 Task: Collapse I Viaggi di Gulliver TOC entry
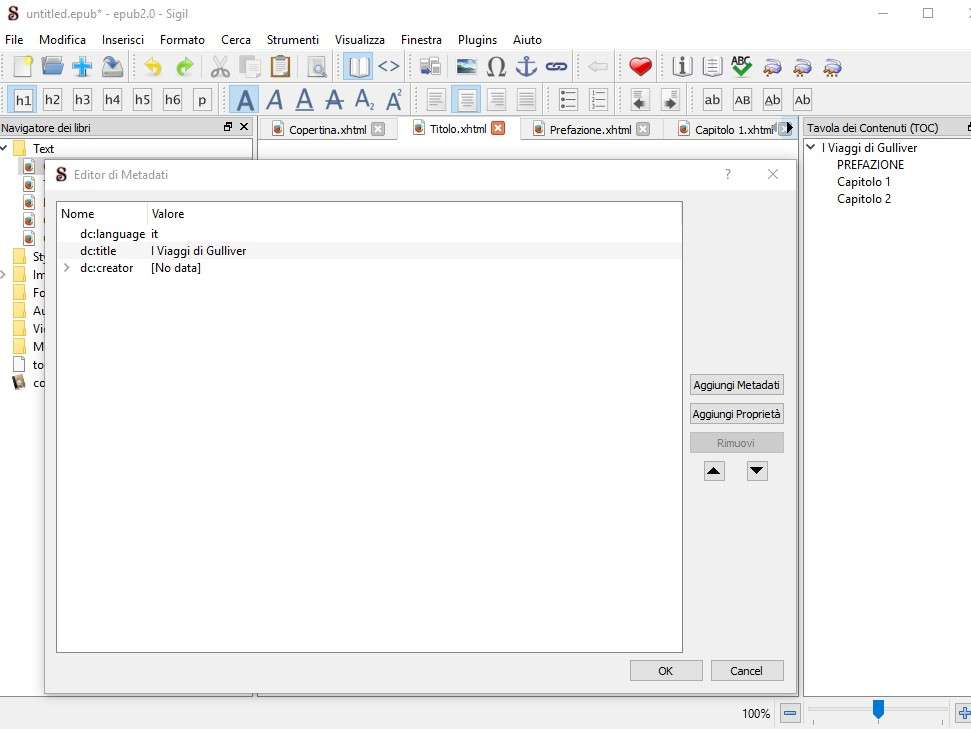[x=811, y=148]
